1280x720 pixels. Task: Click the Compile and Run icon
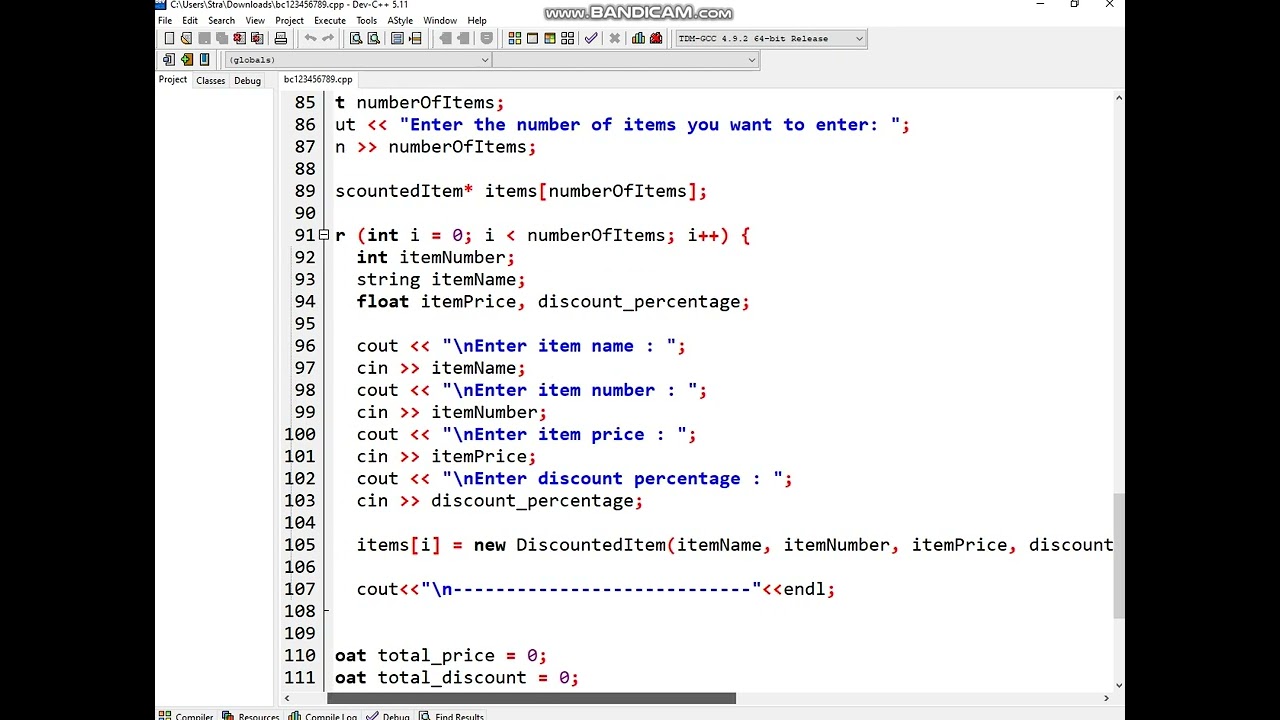(550, 38)
